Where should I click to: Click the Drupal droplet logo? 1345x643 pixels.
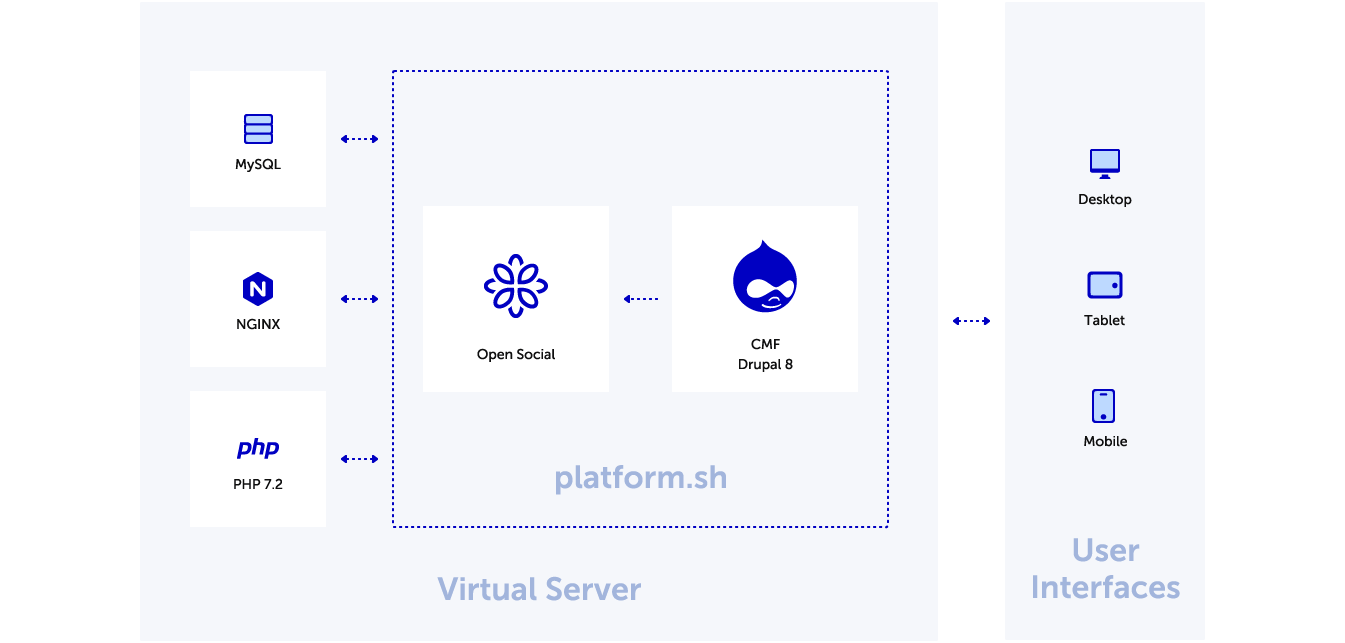pyautogui.click(x=765, y=276)
